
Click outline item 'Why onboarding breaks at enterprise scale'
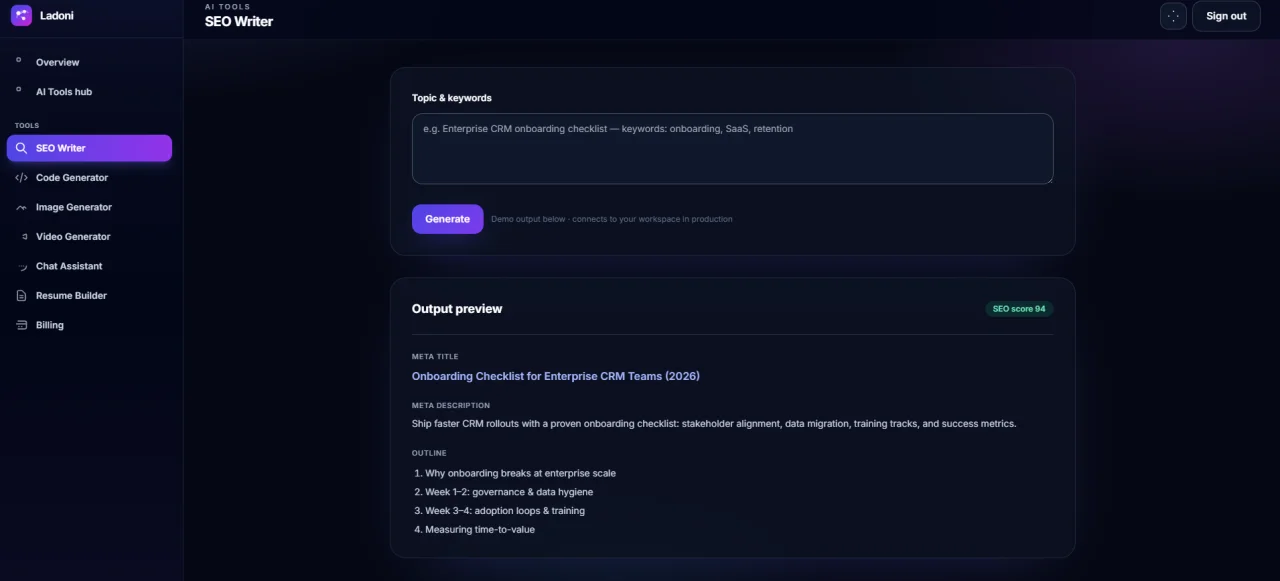coord(520,473)
